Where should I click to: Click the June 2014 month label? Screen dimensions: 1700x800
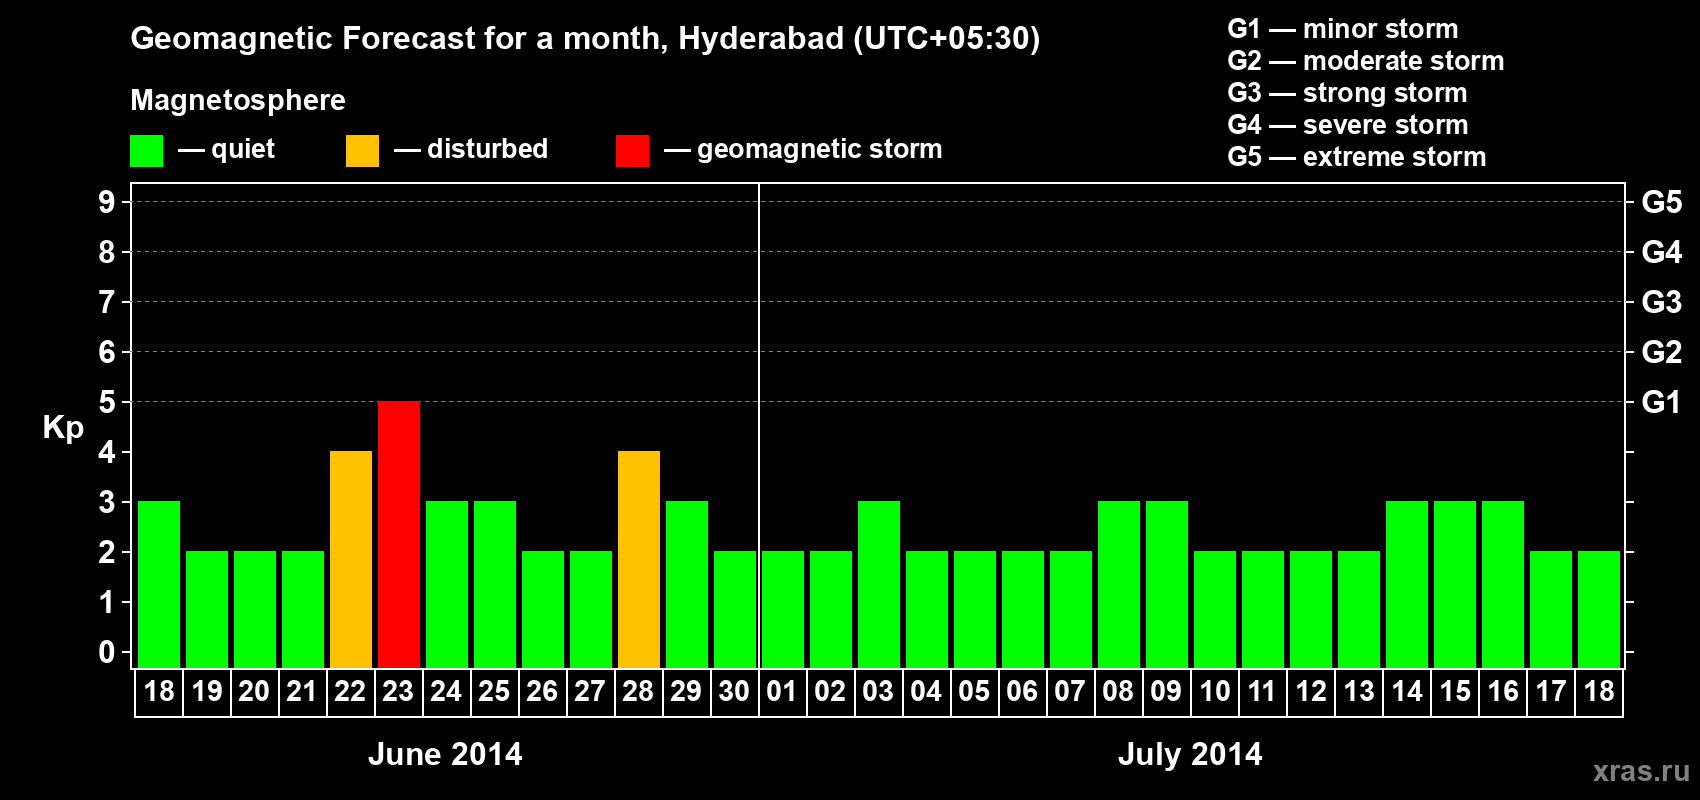pyautogui.click(x=445, y=754)
